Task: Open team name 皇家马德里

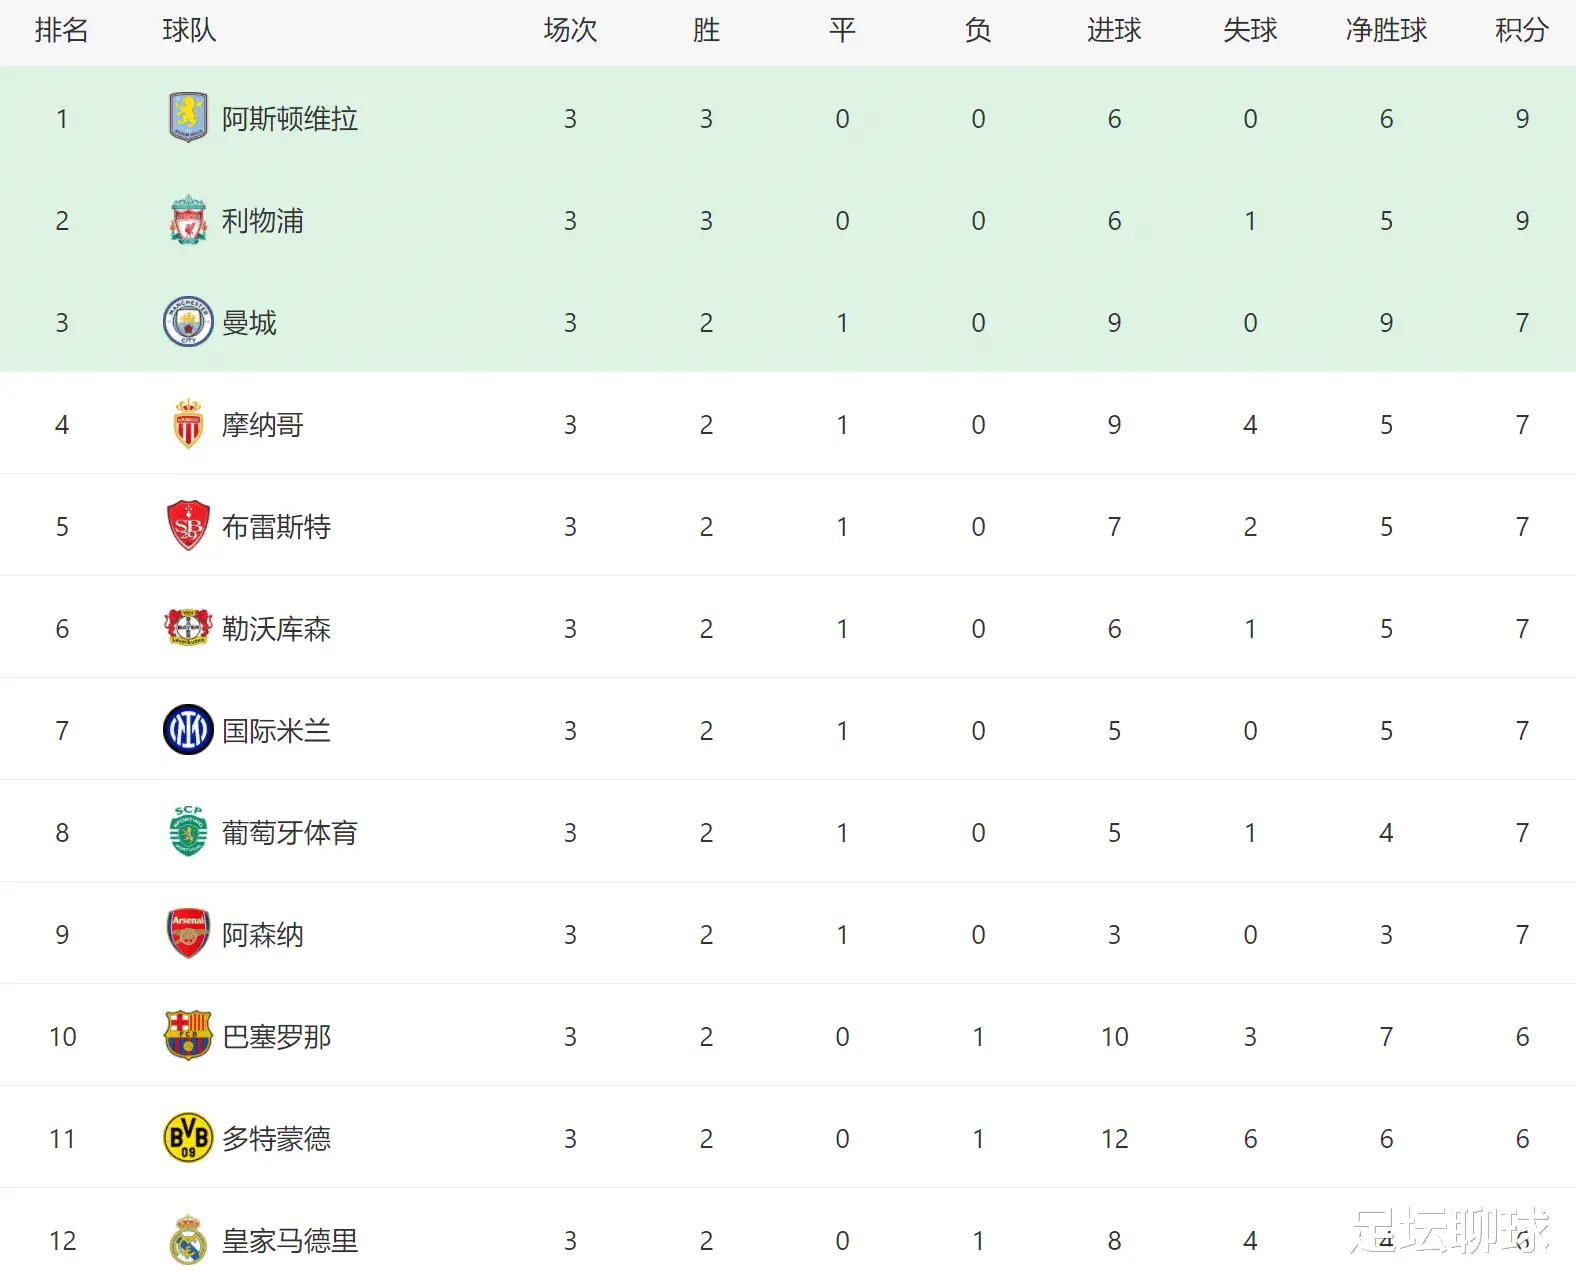Action: pos(290,1241)
